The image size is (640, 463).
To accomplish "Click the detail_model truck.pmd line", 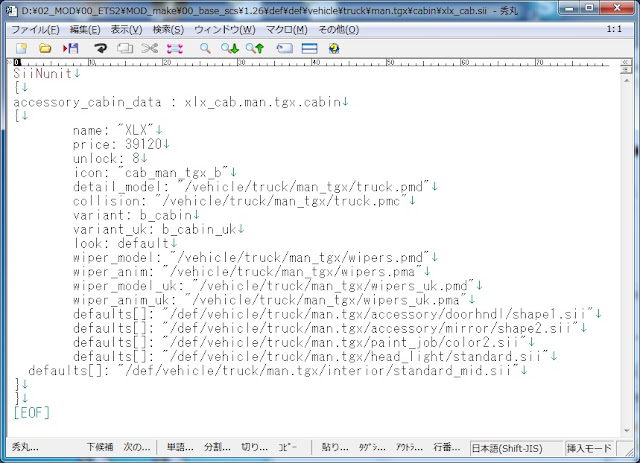I will click(x=255, y=187).
